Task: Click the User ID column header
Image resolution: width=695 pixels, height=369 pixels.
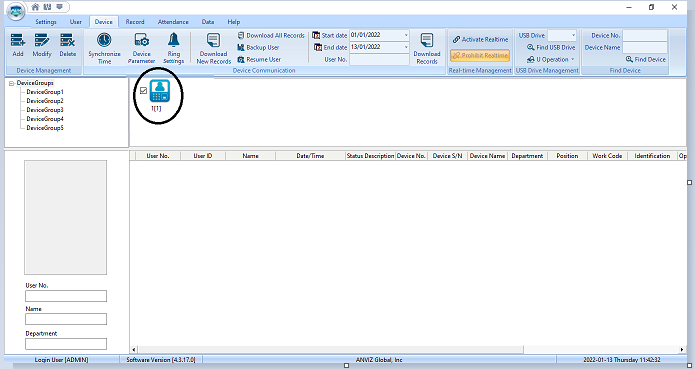Action: coord(203,156)
